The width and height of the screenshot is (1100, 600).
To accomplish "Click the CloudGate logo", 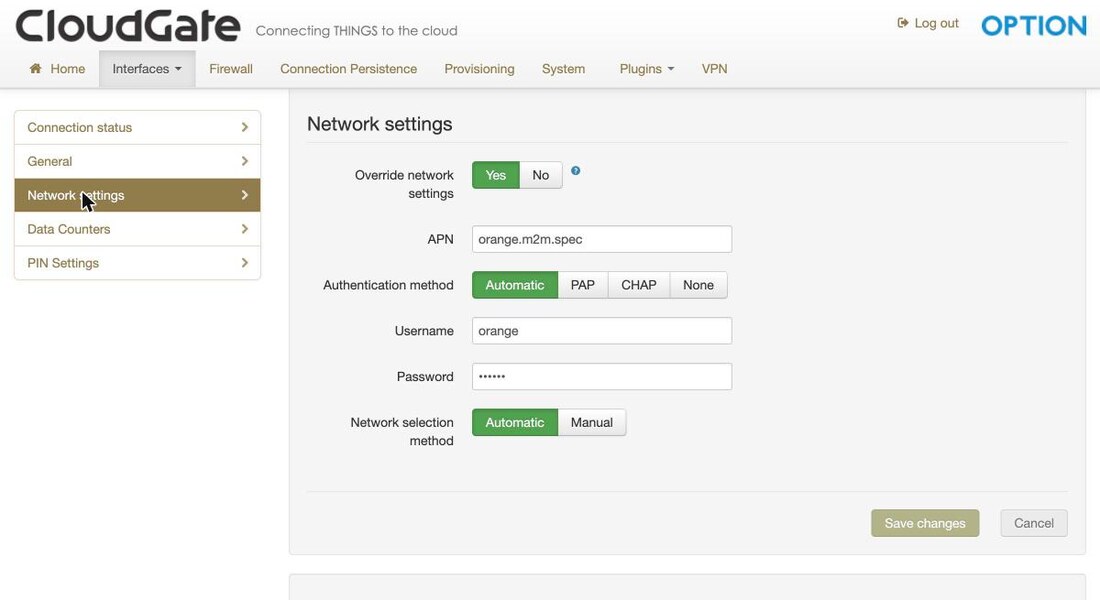I will coord(128,26).
